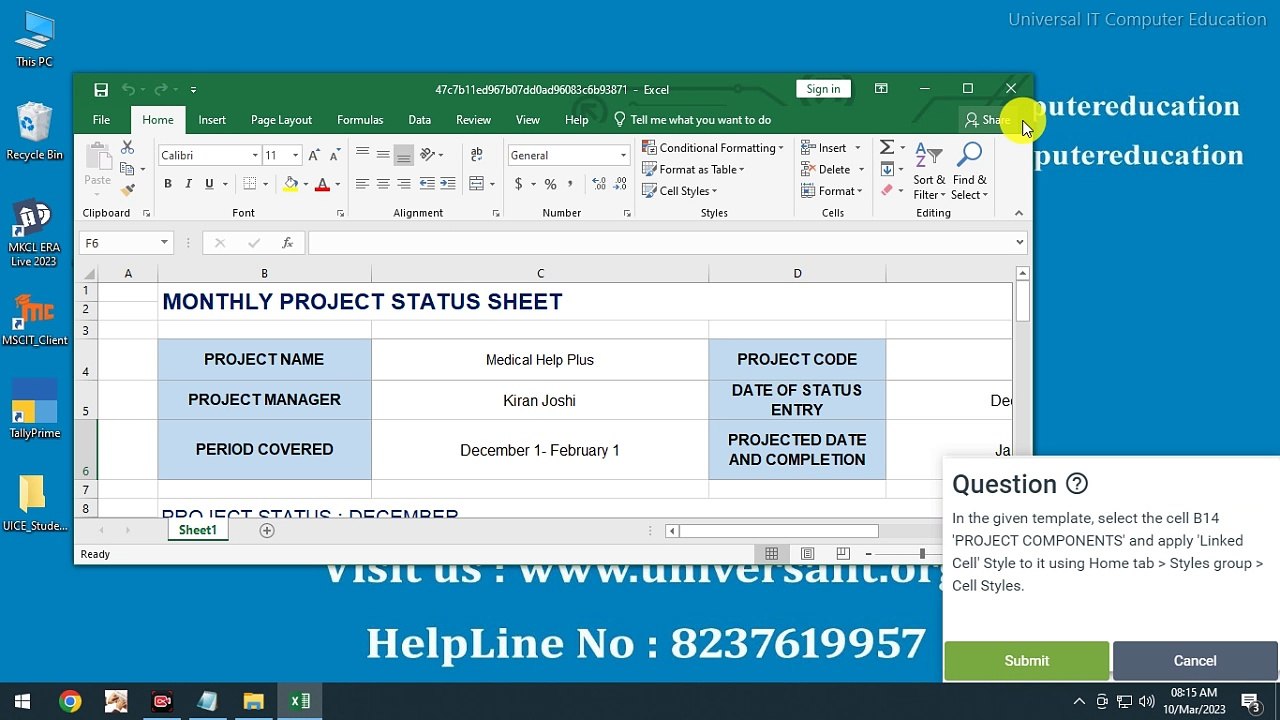Click the AutoSum sigma icon
Image resolution: width=1280 pixels, height=720 pixels.
pyautogui.click(x=886, y=148)
